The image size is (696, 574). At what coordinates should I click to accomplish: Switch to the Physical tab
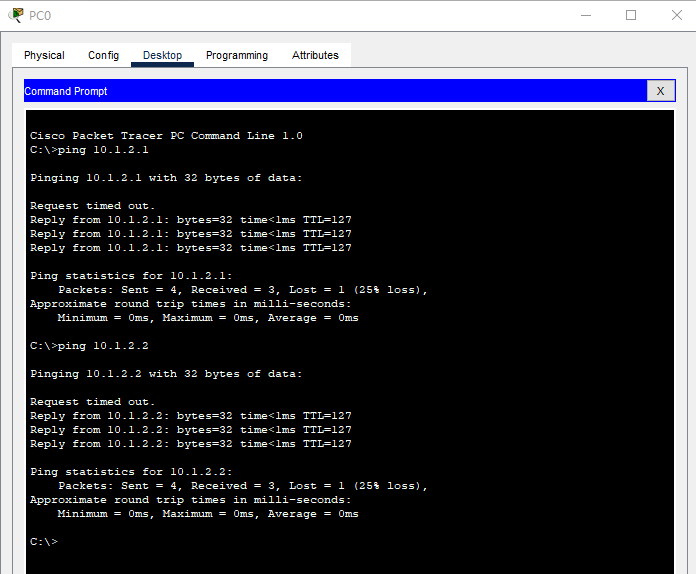tap(44, 55)
